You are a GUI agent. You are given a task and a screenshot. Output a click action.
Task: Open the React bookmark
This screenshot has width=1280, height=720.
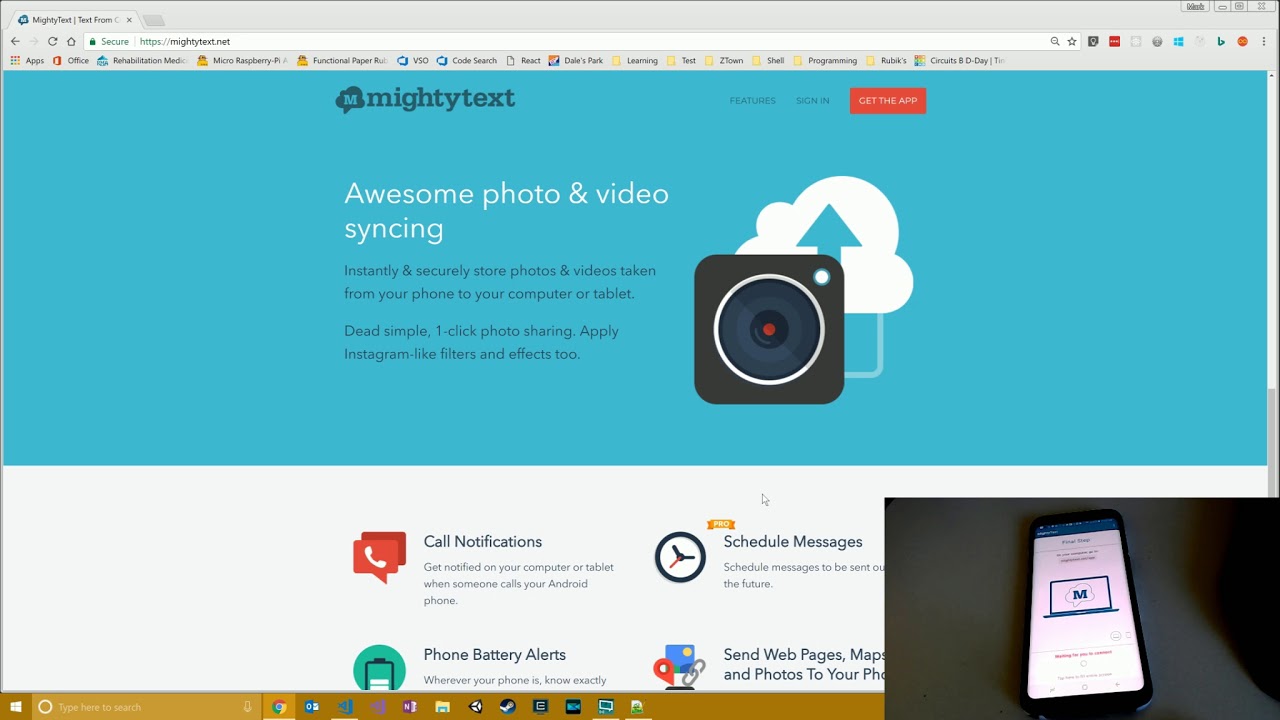pos(523,60)
